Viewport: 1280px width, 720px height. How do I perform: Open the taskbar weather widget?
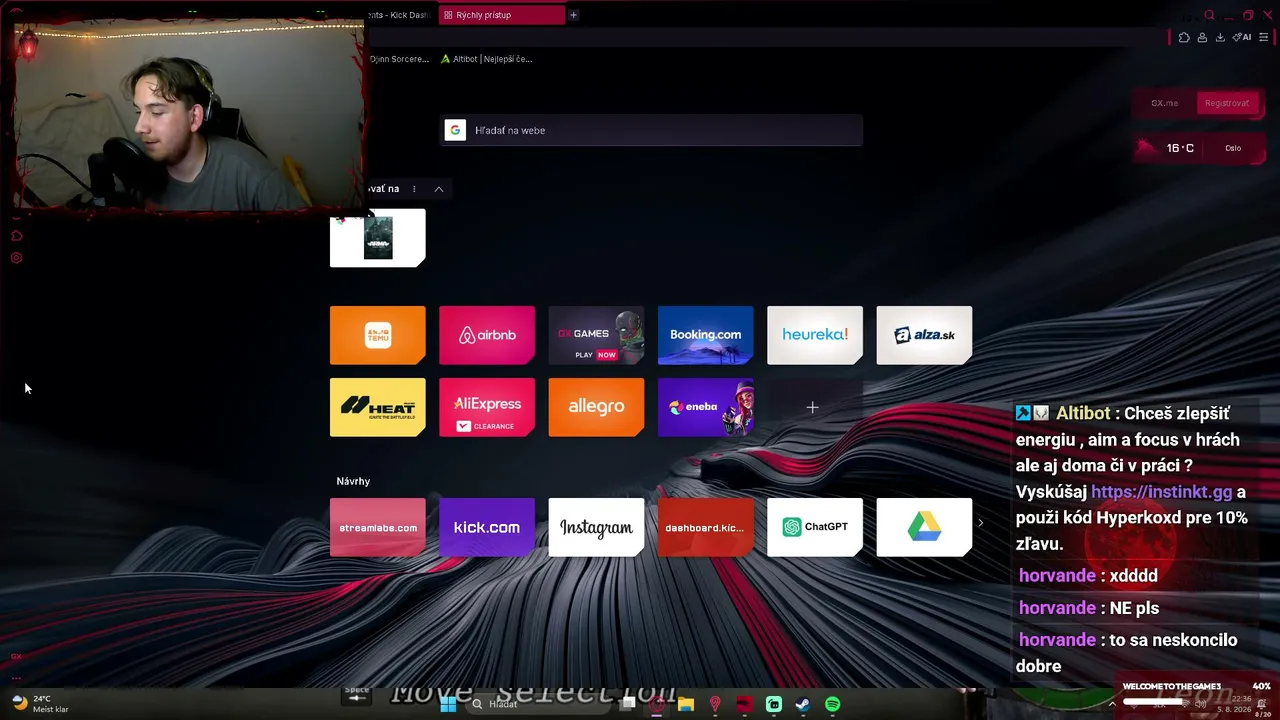coord(40,704)
